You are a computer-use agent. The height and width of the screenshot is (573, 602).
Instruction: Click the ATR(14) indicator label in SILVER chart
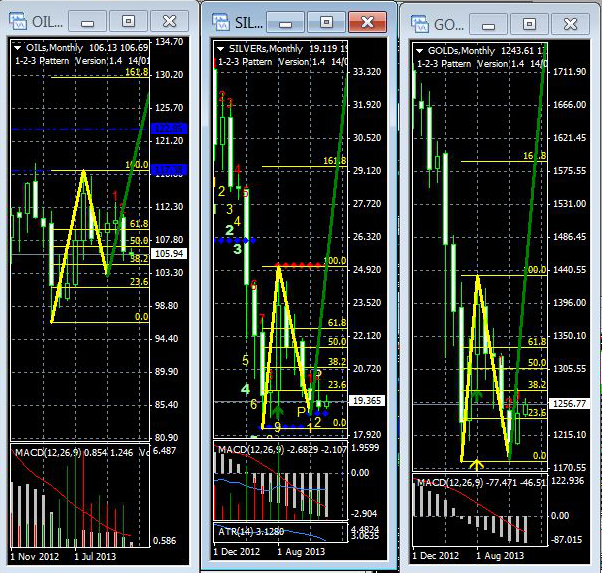236,532
